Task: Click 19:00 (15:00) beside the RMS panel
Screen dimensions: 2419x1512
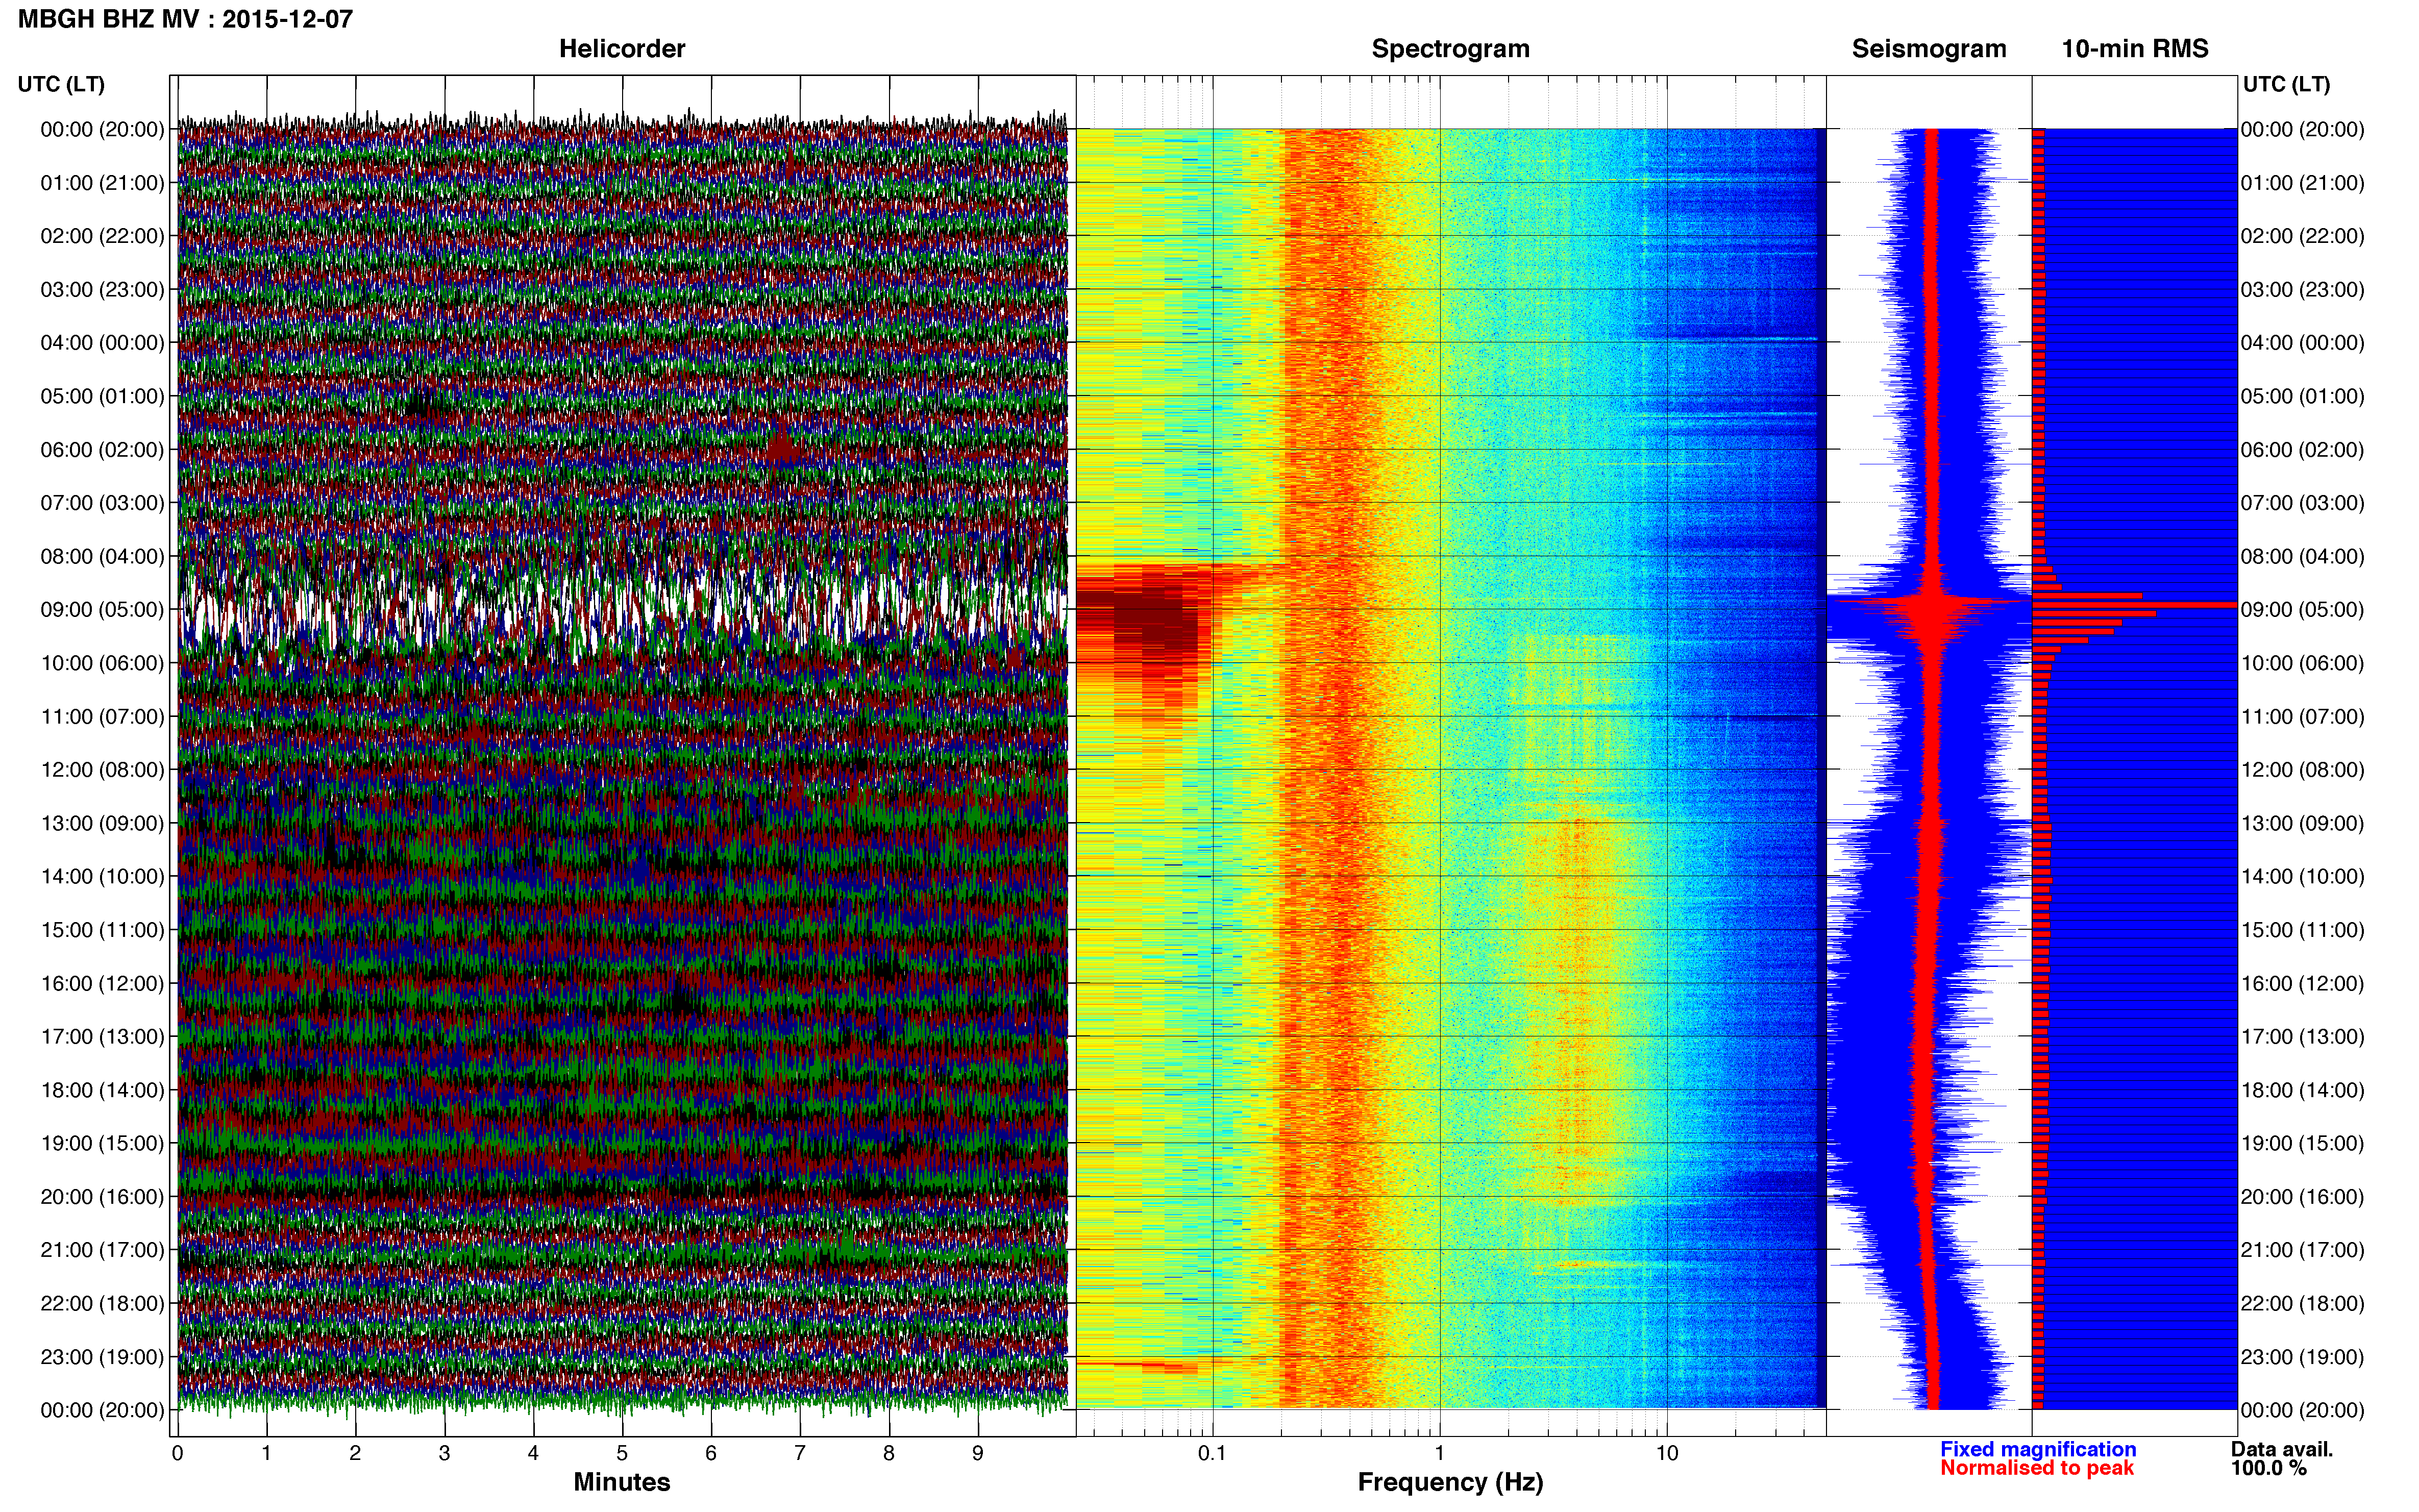Action: [2303, 1143]
